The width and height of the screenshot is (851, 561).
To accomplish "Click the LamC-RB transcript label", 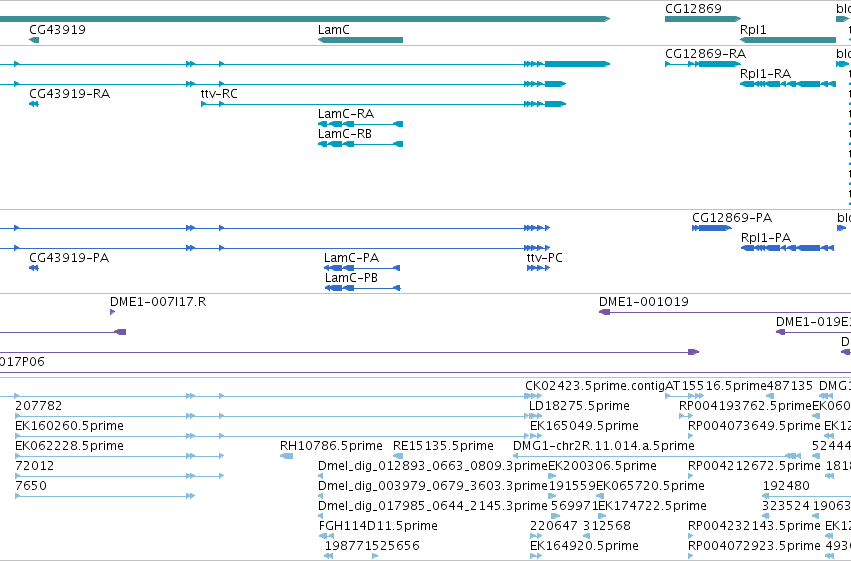I will pyautogui.click(x=345, y=134).
